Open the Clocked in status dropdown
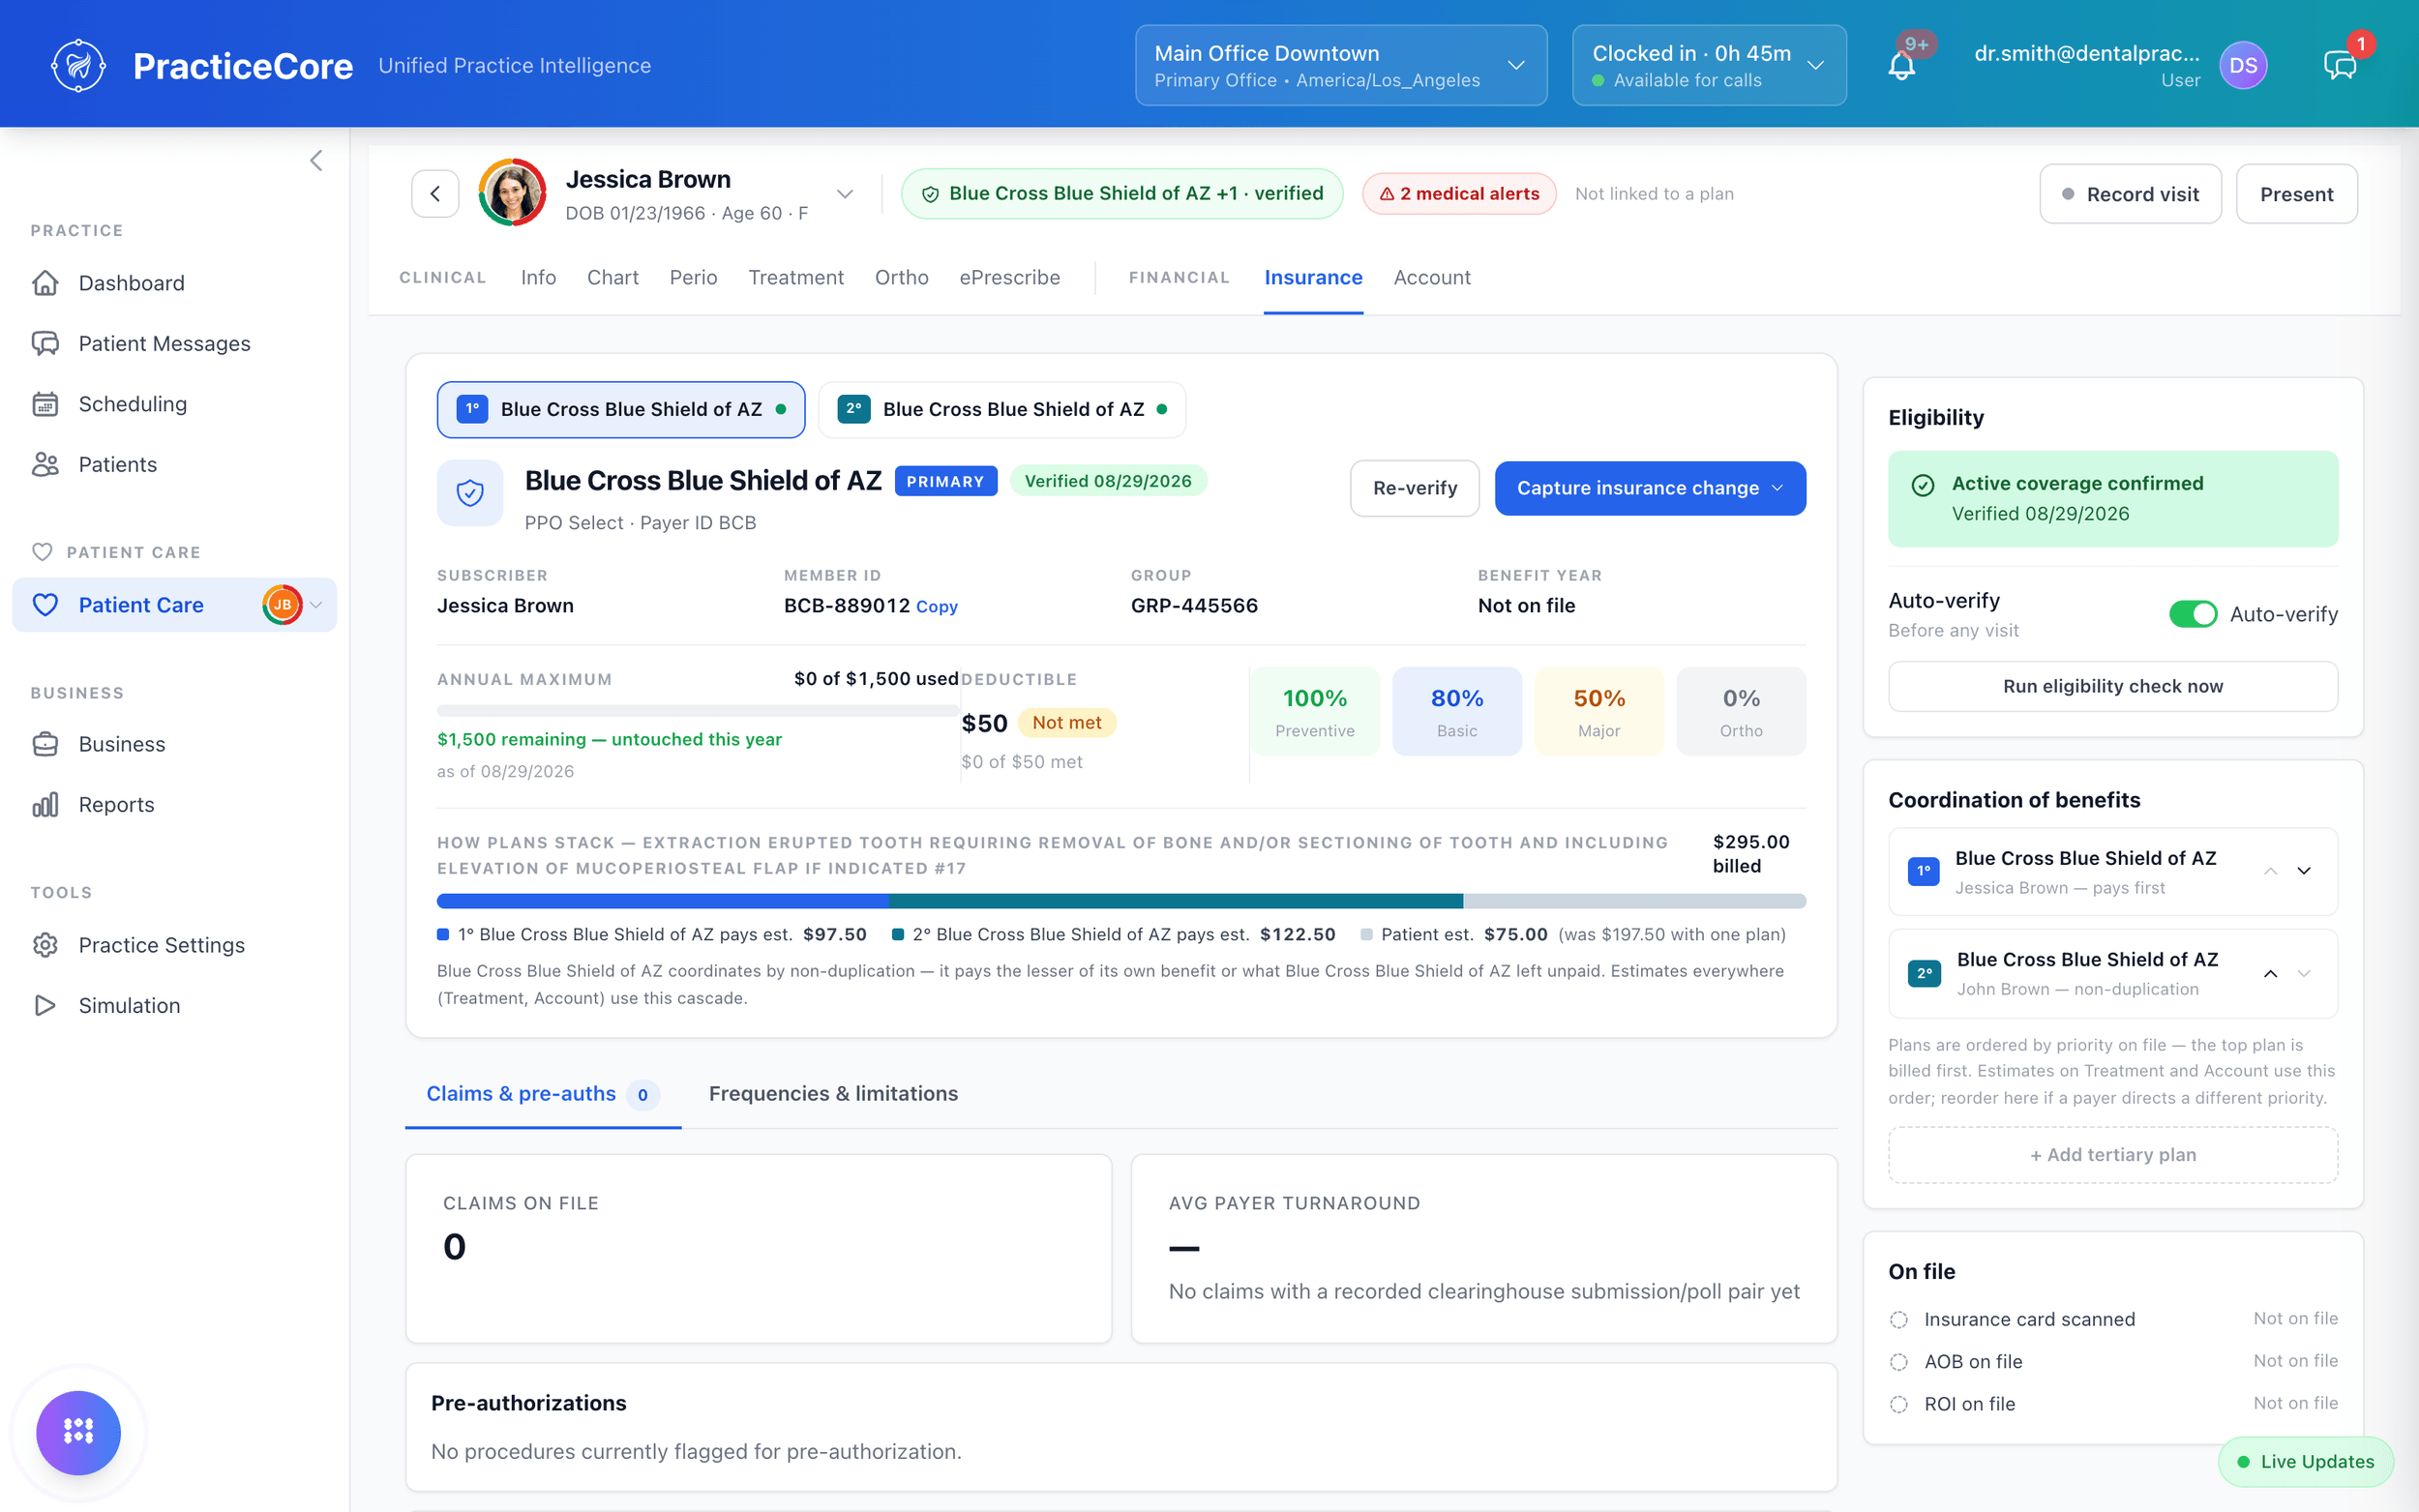Screen dimensions: 2419x1512 point(1708,66)
